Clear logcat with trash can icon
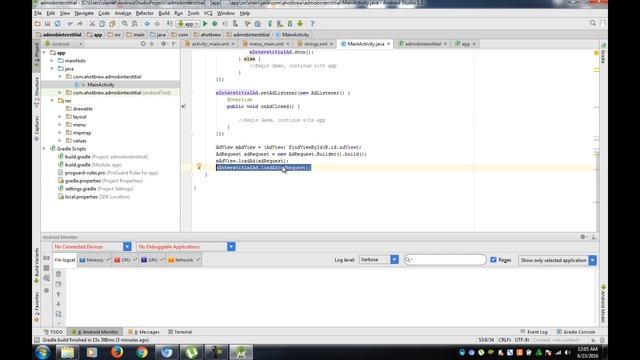This screenshot has height=360, width=640. tap(58, 274)
